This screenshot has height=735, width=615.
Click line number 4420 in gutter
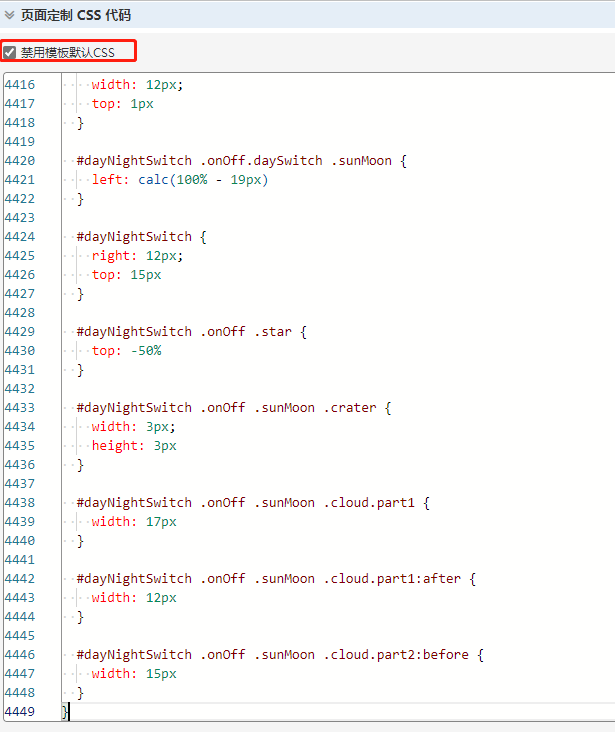20,161
